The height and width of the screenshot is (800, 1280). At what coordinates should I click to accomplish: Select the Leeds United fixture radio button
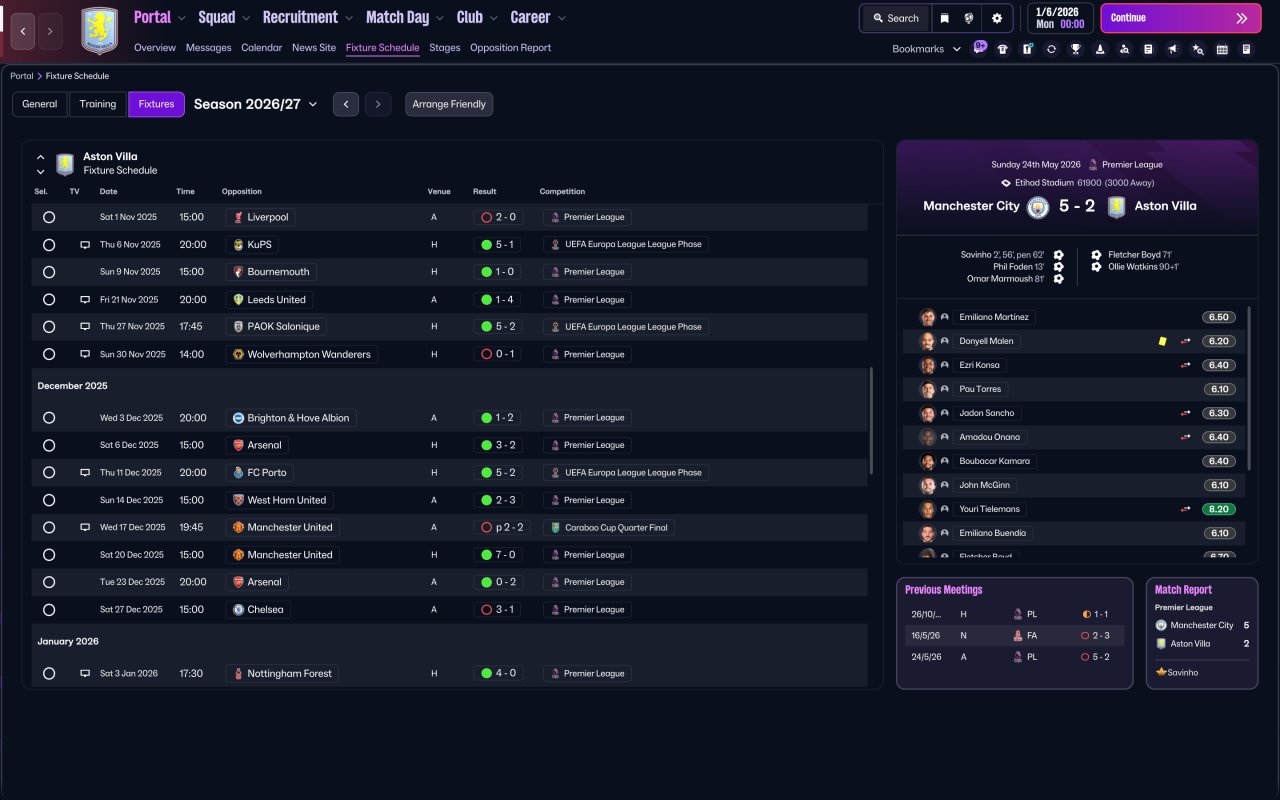(x=49, y=300)
